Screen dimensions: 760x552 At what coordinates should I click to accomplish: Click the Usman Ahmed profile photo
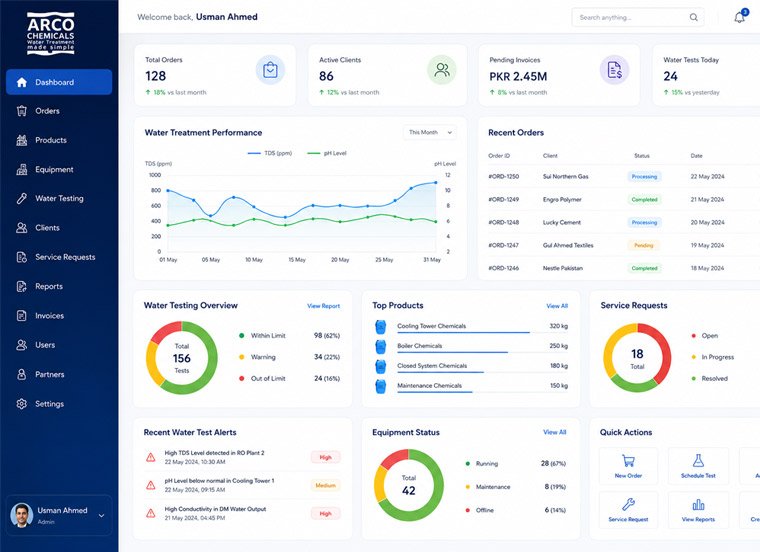pos(21,515)
